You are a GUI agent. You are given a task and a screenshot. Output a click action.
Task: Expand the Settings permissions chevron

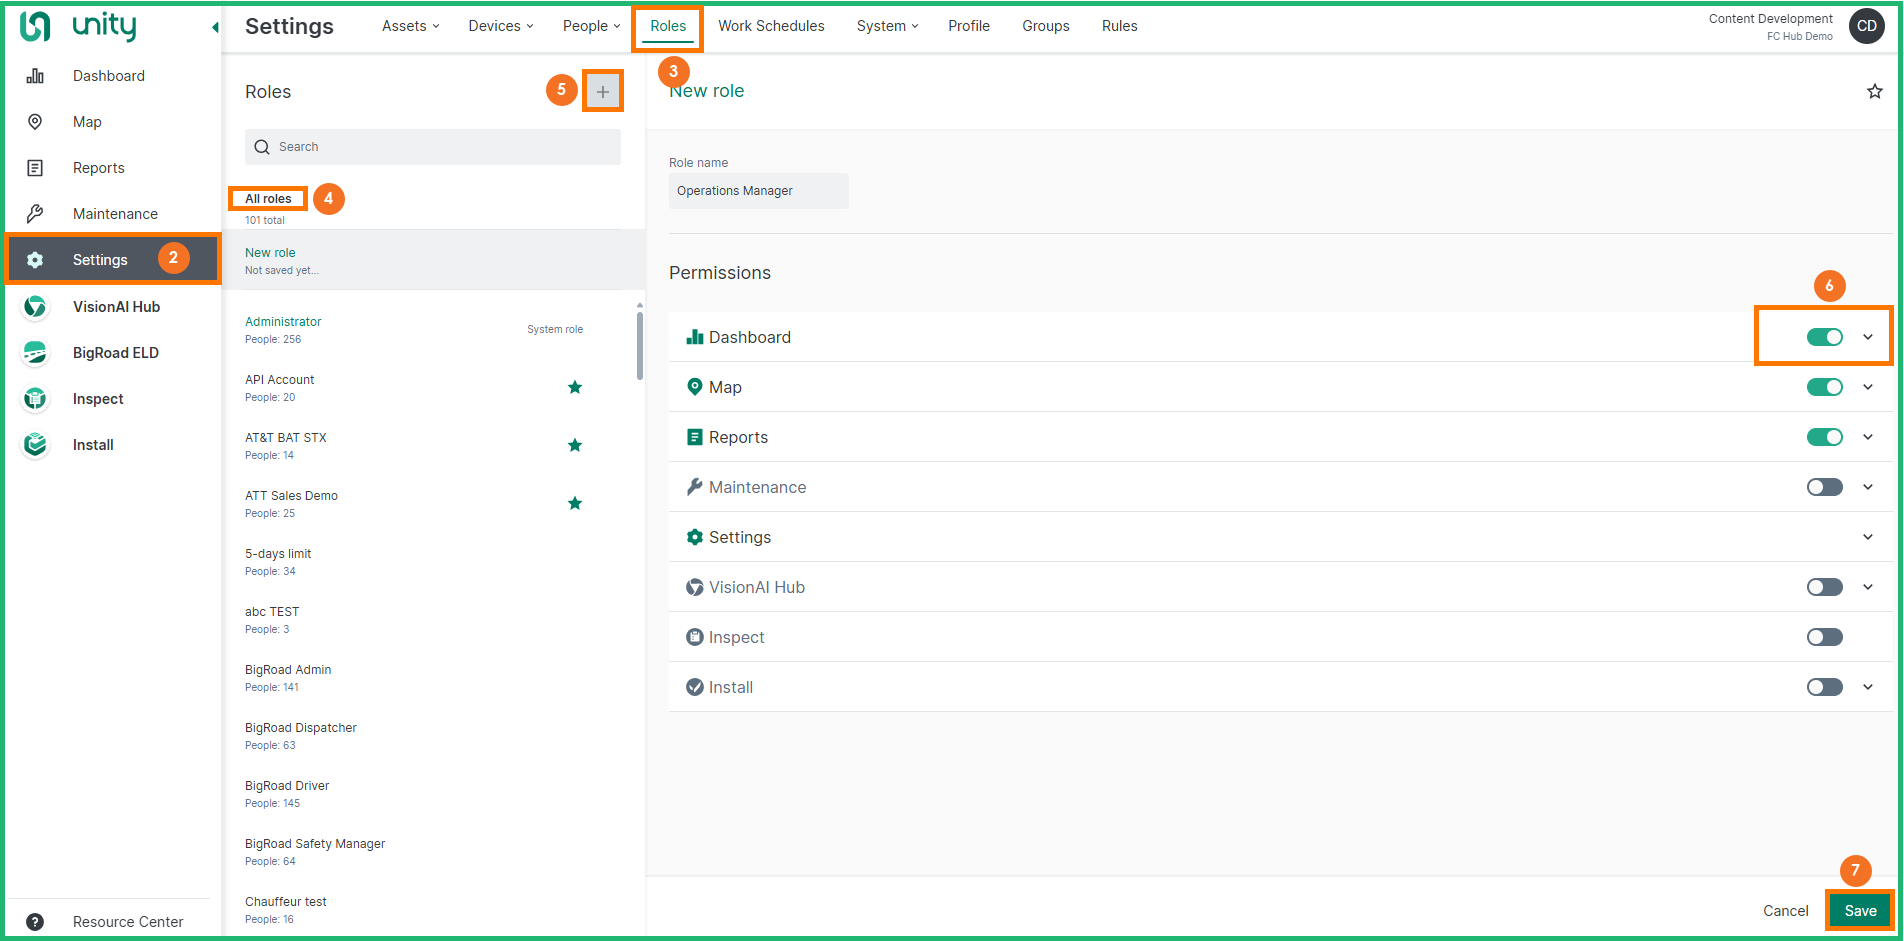(x=1867, y=537)
